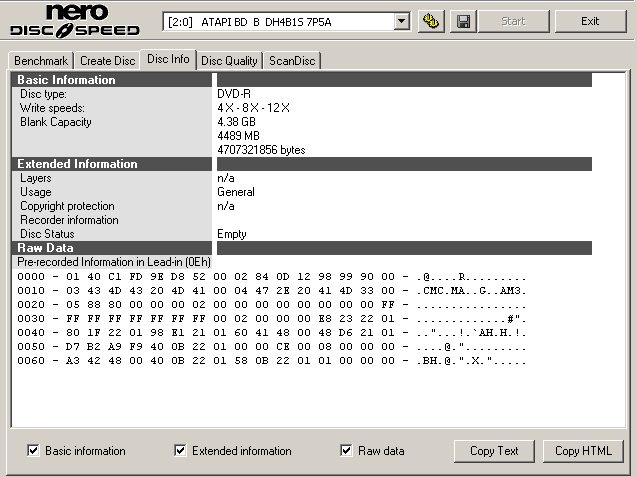
Task: Click the 4489 MB capacity value
Action: (x=238, y=136)
